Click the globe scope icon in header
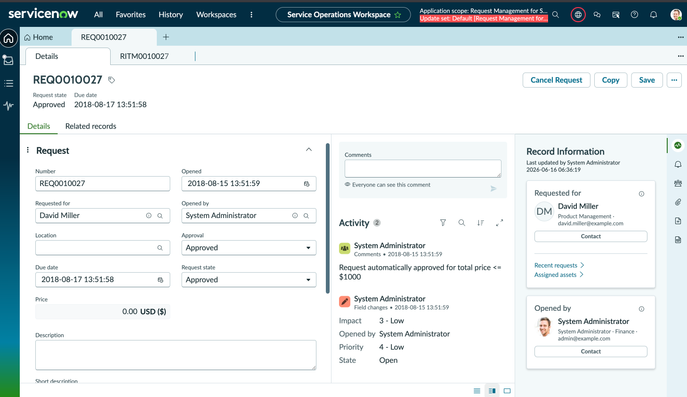 coord(578,15)
